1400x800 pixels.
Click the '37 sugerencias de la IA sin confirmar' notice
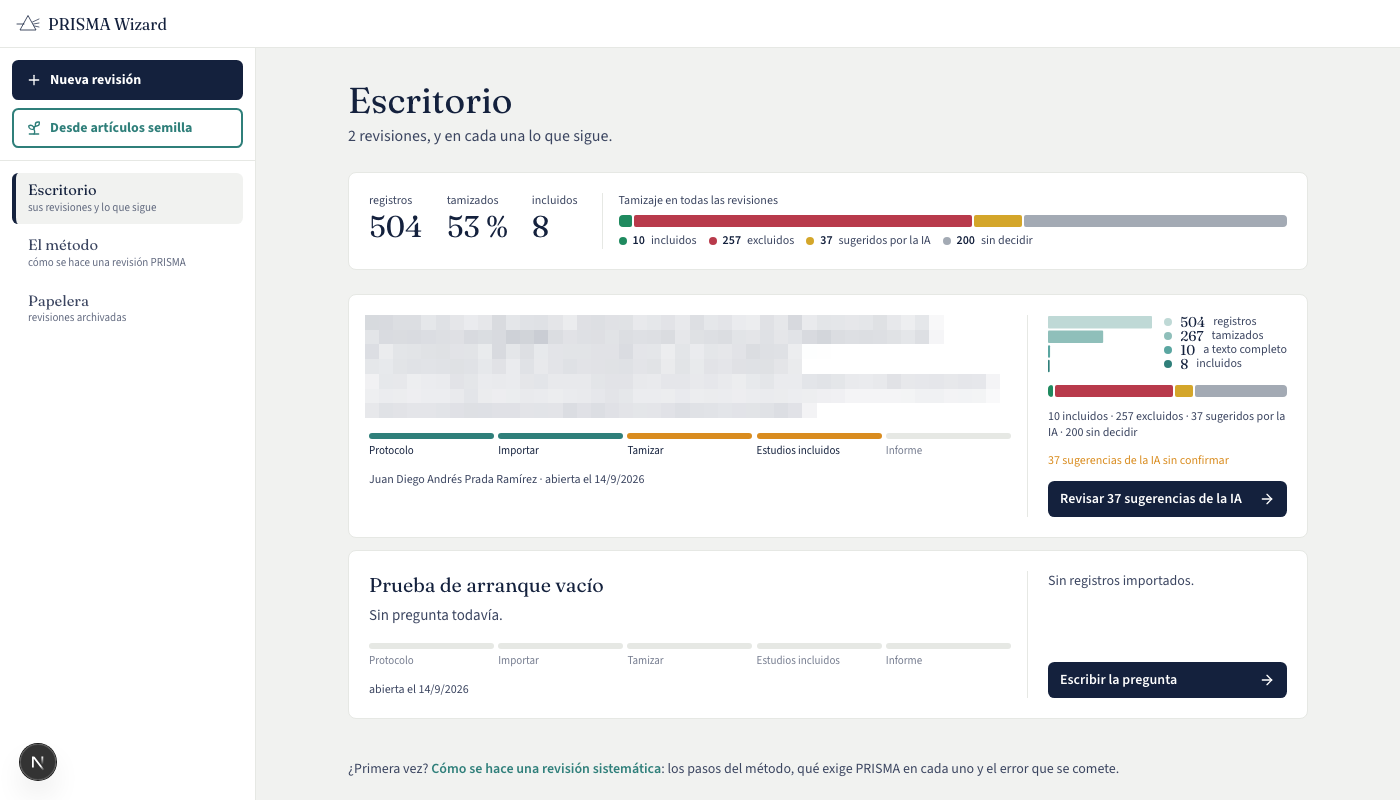(1138, 460)
